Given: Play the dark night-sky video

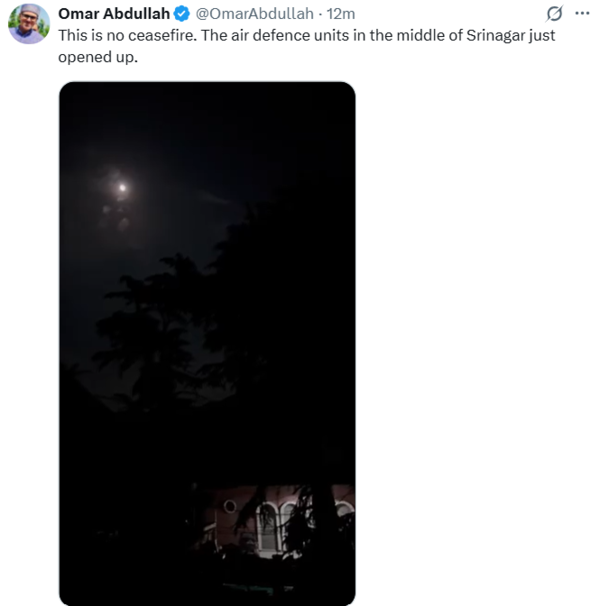Looking at the screenshot, I should (207, 343).
